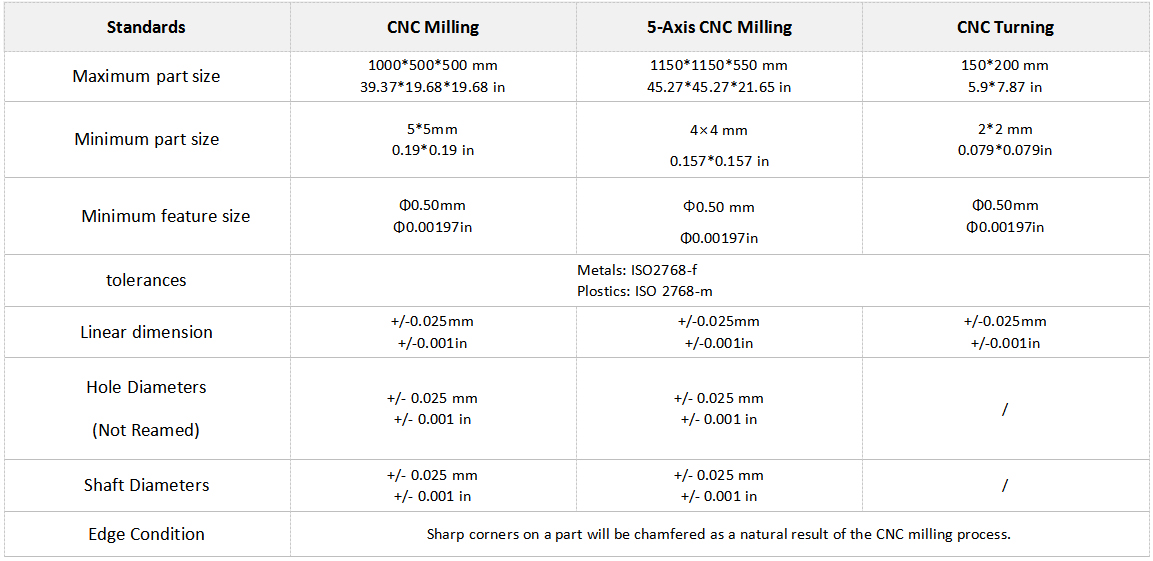The width and height of the screenshot is (1153, 561).
Task: Click the 150*200 mm turning size cell
Action: 1005,65
